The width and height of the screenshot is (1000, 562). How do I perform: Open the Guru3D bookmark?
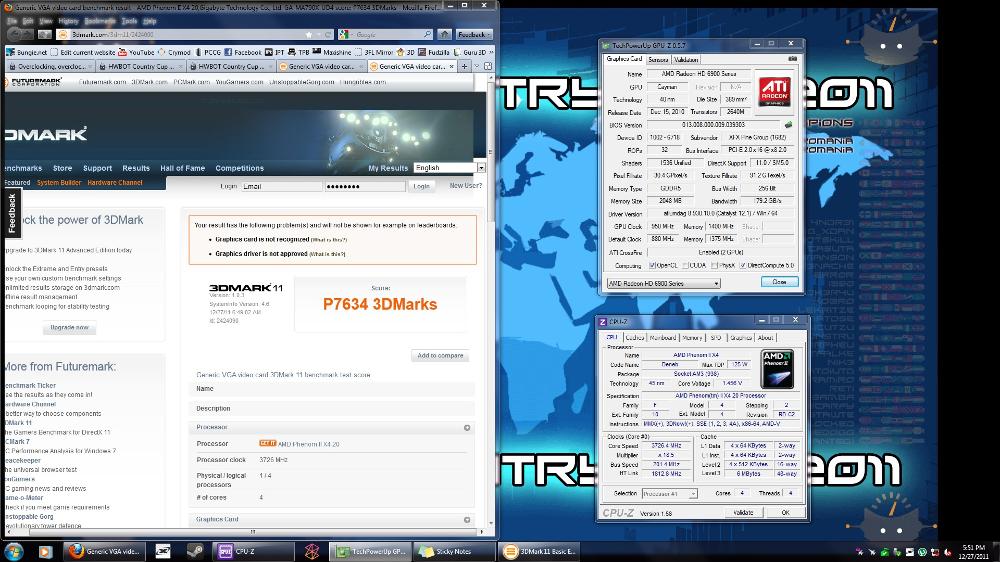click(469, 52)
